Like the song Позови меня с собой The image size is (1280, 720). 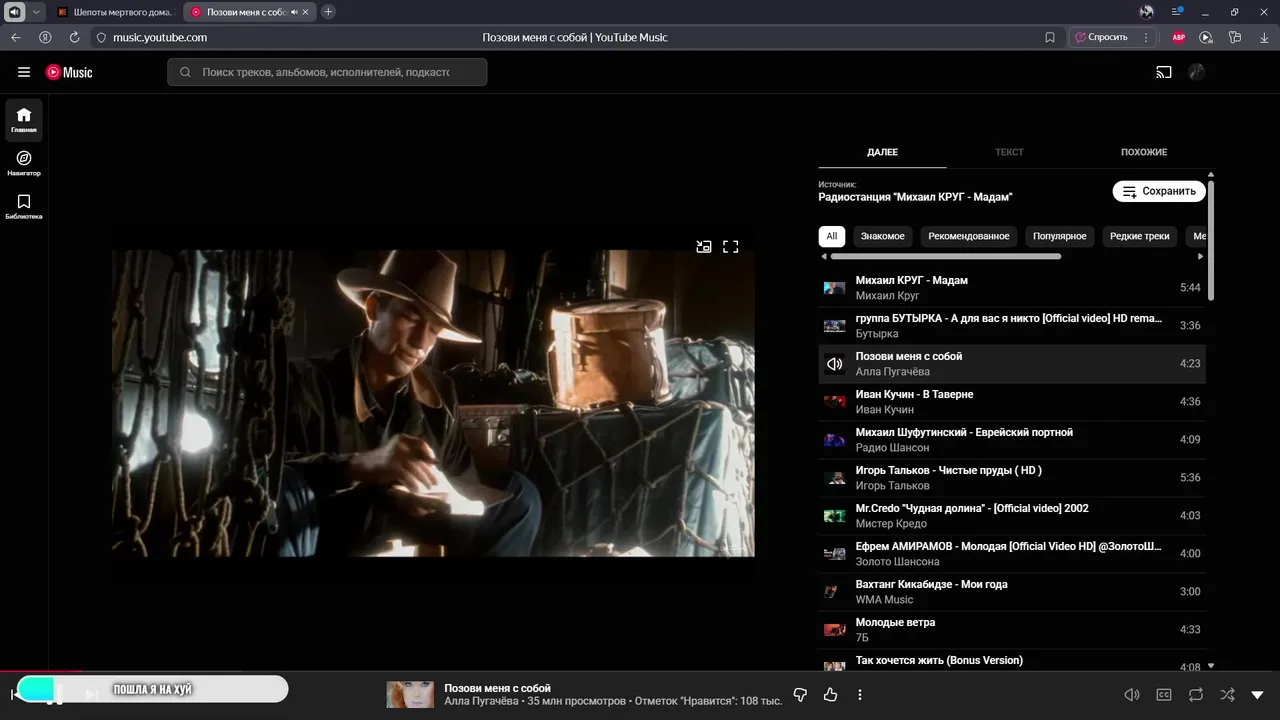(x=830, y=695)
